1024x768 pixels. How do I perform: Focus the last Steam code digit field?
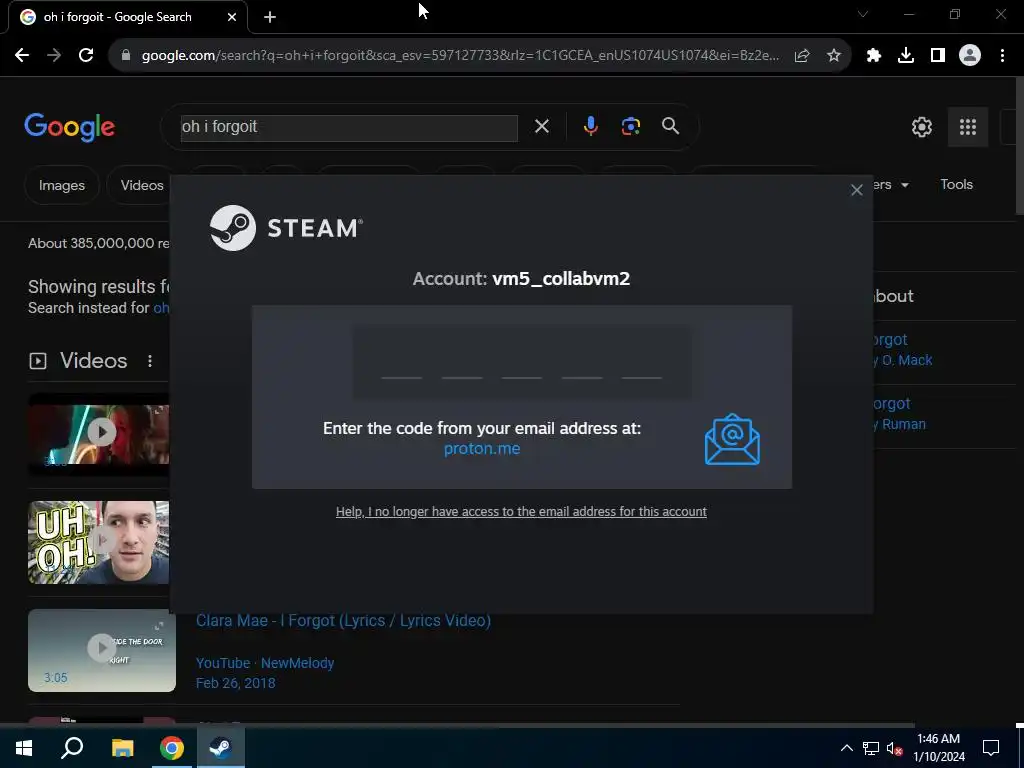point(641,363)
